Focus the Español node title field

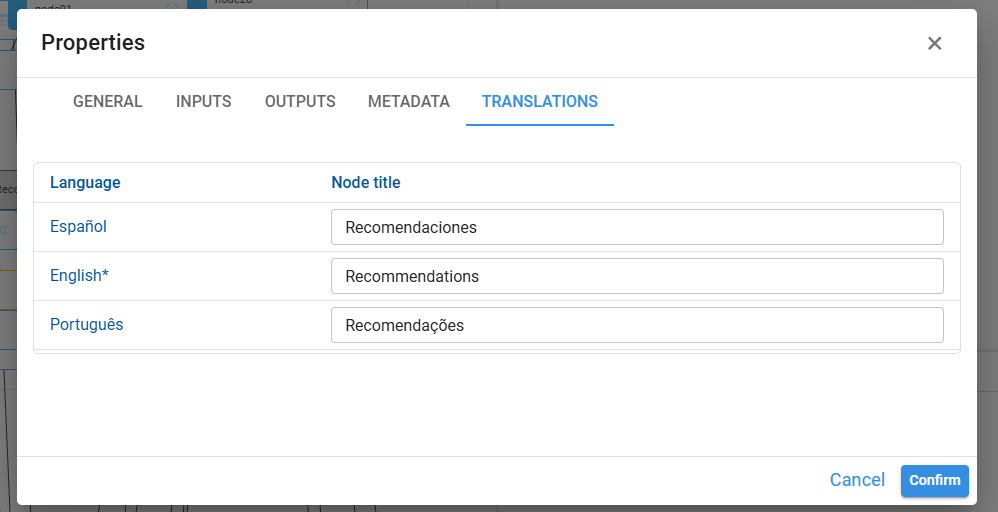pyautogui.click(x=637, y=227)
